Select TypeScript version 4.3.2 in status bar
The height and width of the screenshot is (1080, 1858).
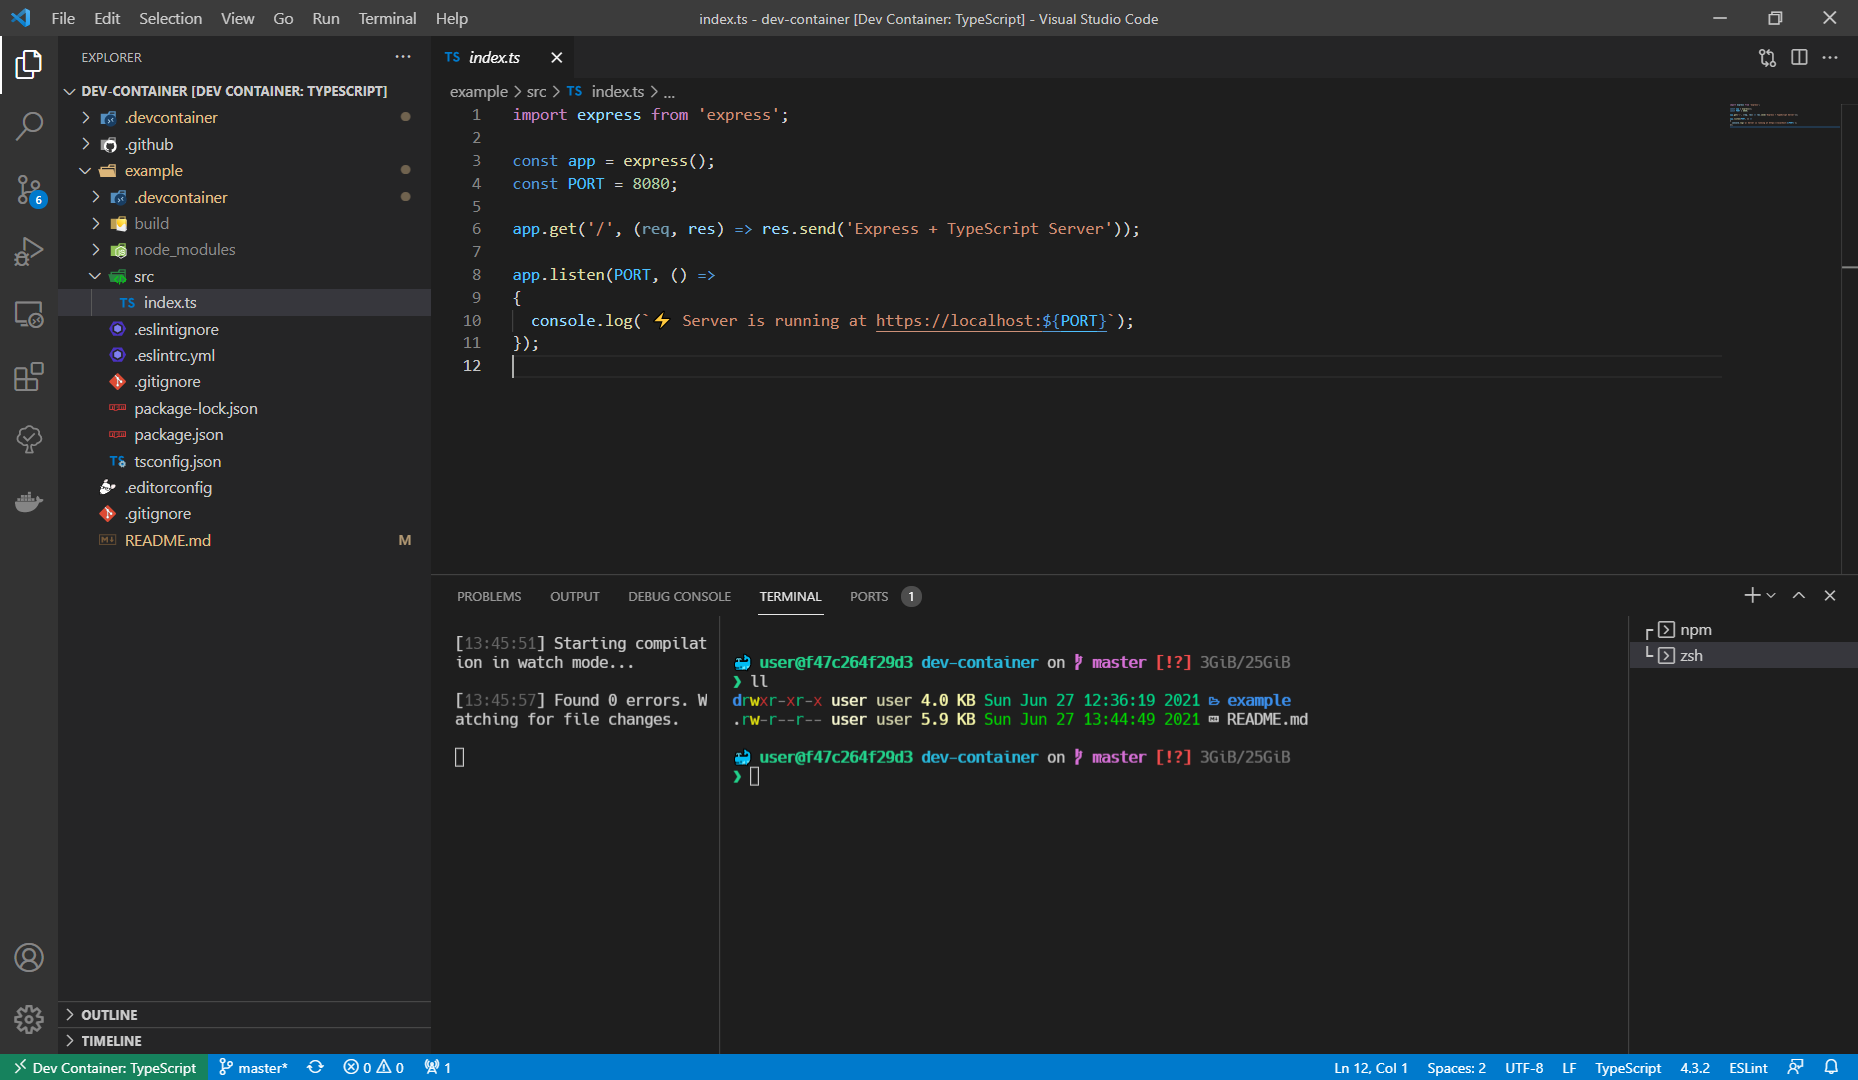[x=1695, y=1068]
